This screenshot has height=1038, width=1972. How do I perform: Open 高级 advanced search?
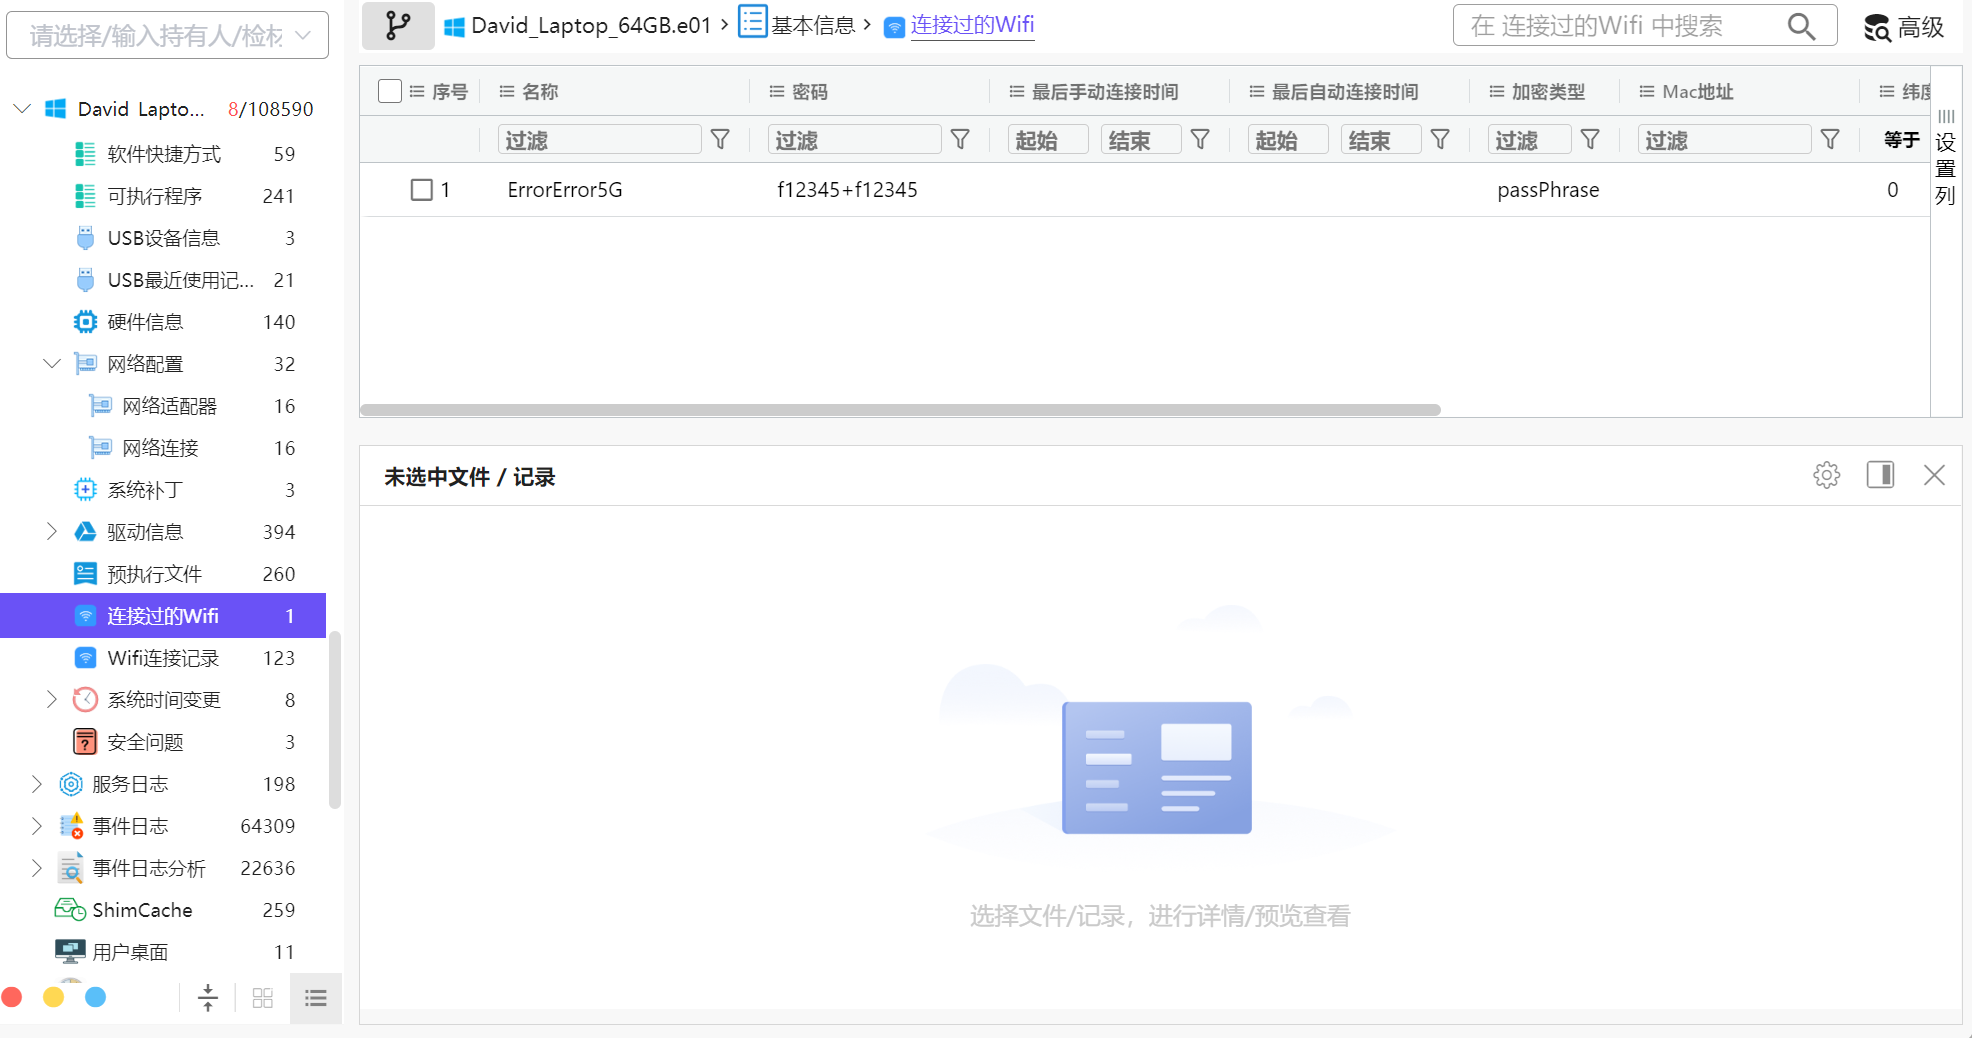pyautogui.click(x=1904, y=27)
